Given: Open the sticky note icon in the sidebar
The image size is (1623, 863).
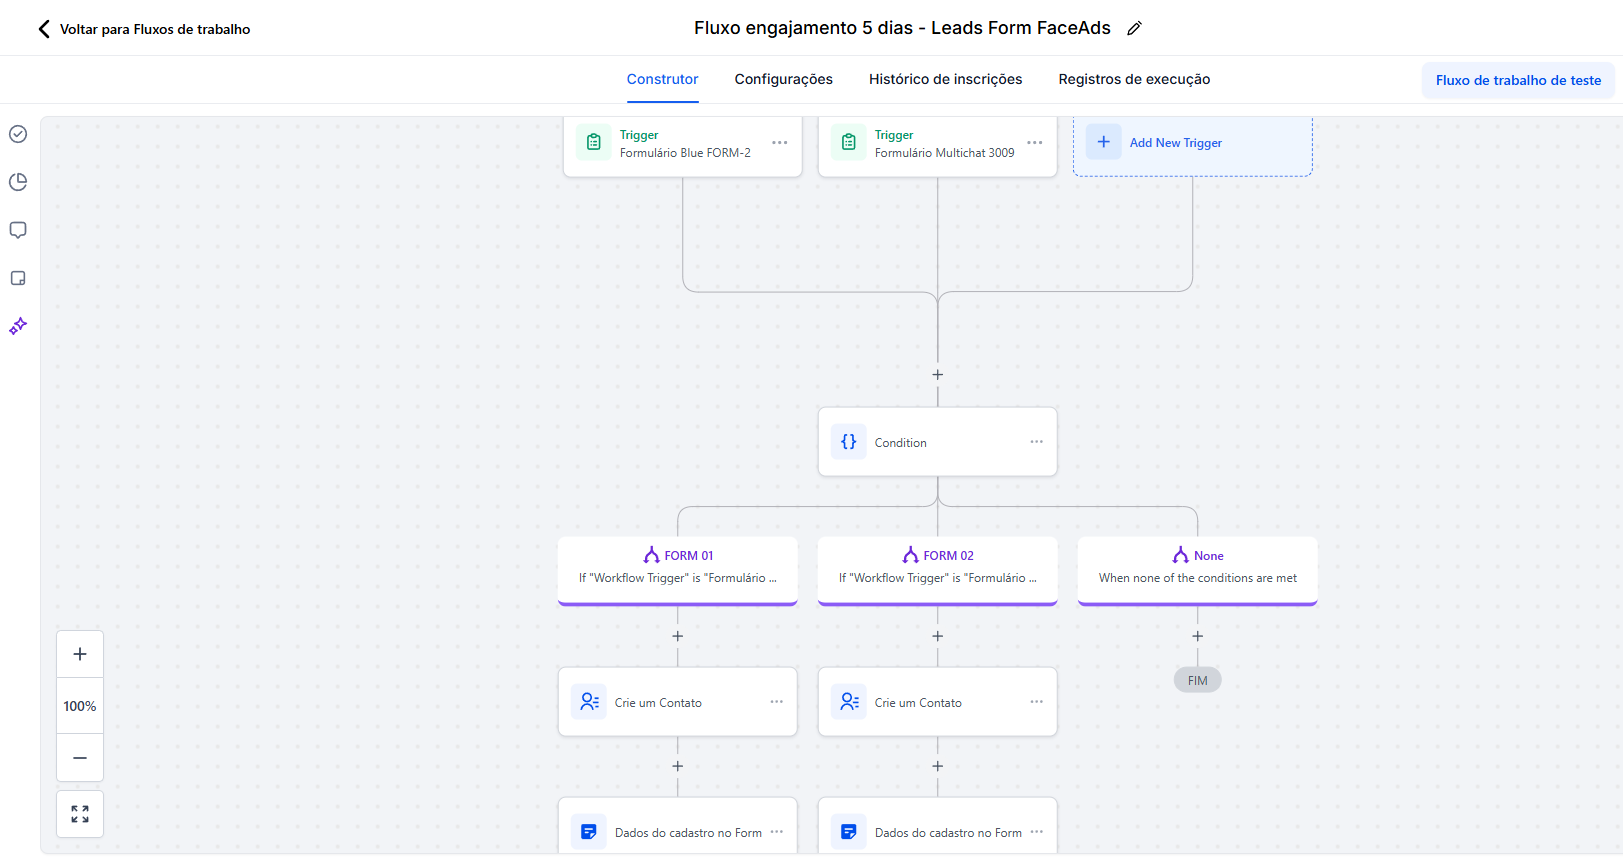Looking at the screenshot, I should tap(18, 278).
